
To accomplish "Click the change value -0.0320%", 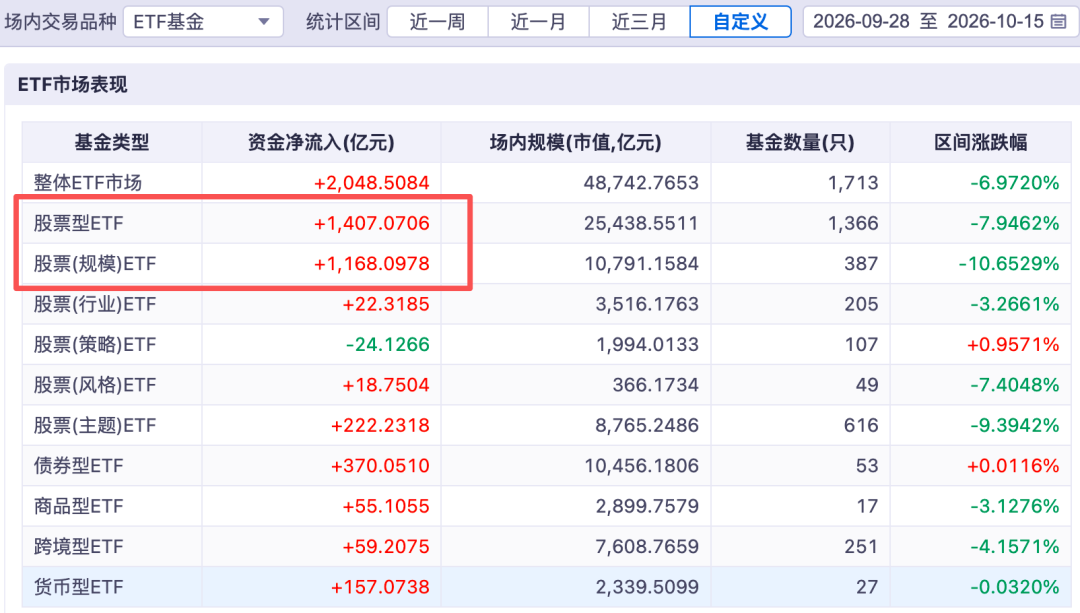I will click(x=1015, y=588).
